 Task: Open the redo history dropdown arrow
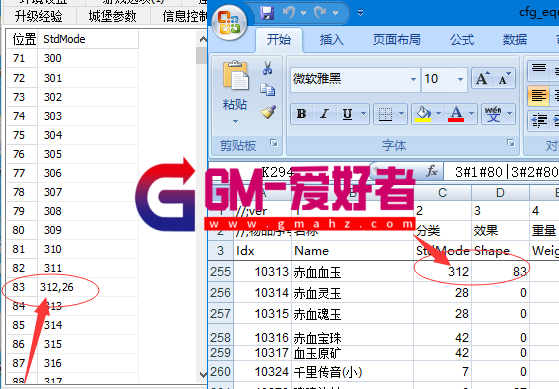(x=335, y=13)
